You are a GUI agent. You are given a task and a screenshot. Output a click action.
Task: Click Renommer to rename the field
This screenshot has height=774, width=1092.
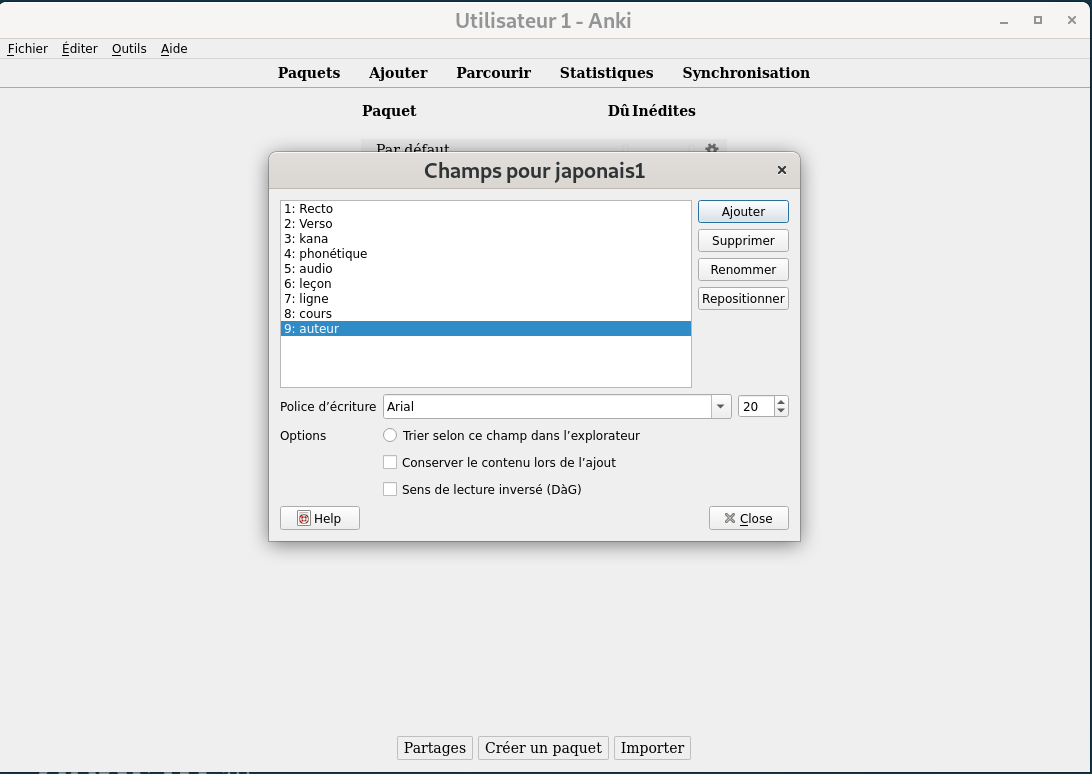(743, 270)
